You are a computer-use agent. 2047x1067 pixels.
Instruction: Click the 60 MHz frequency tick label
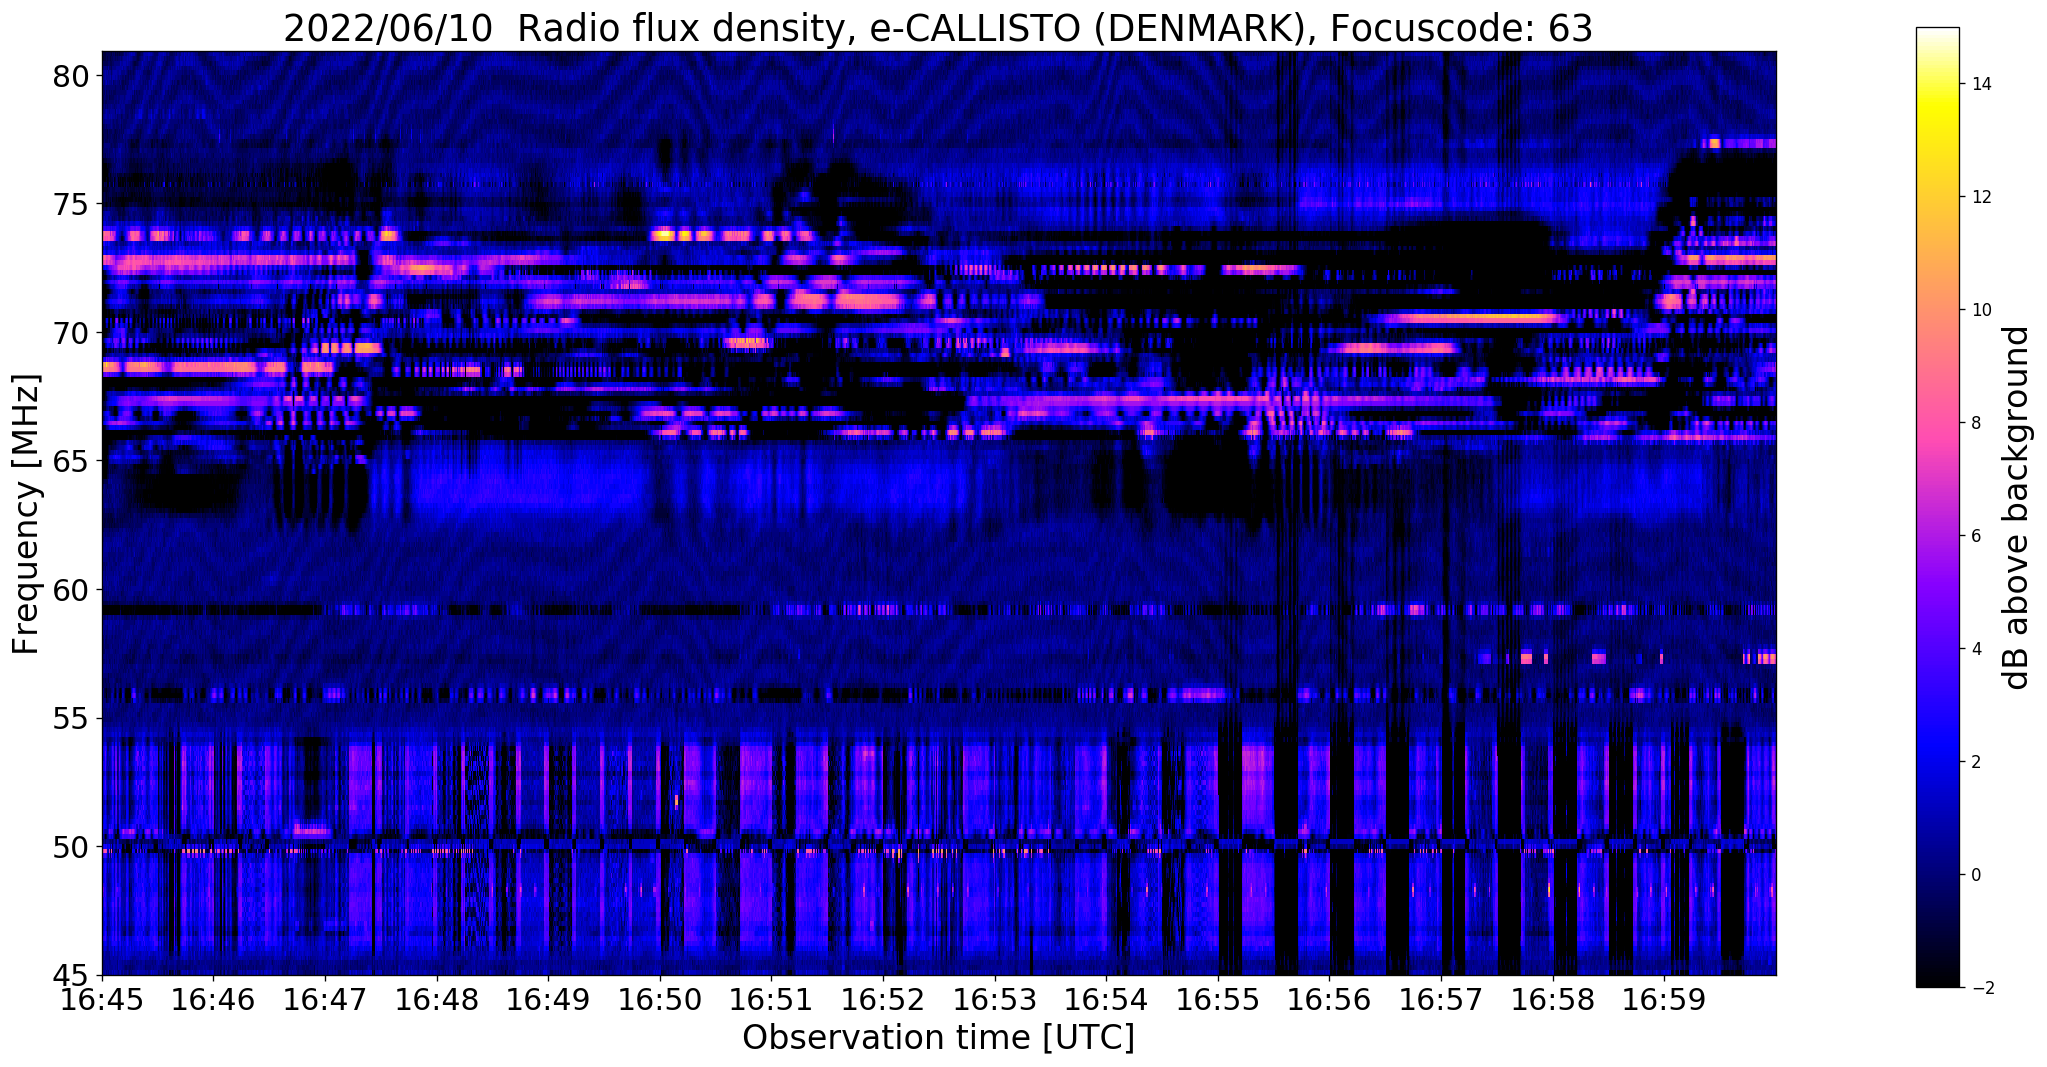coord(73,590)
